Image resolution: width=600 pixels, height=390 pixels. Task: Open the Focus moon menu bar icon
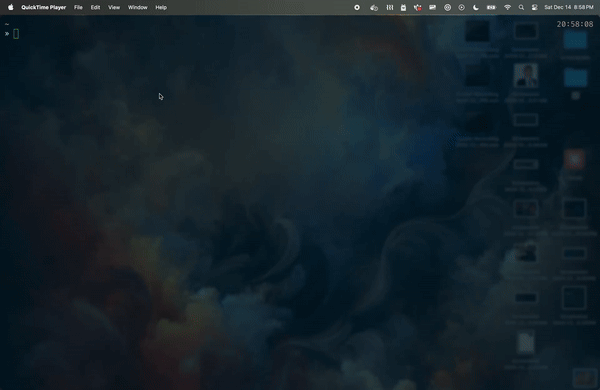point(476,7)
